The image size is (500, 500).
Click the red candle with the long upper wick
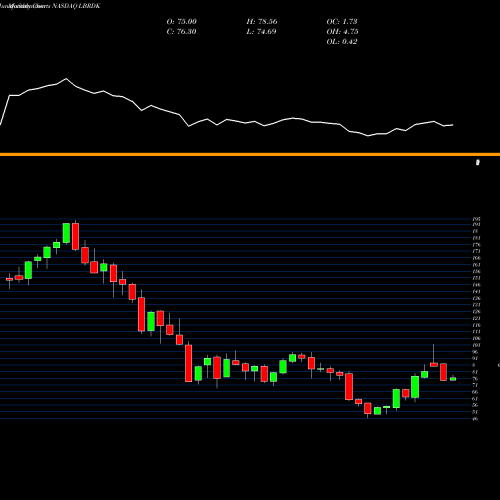point(434,365)
